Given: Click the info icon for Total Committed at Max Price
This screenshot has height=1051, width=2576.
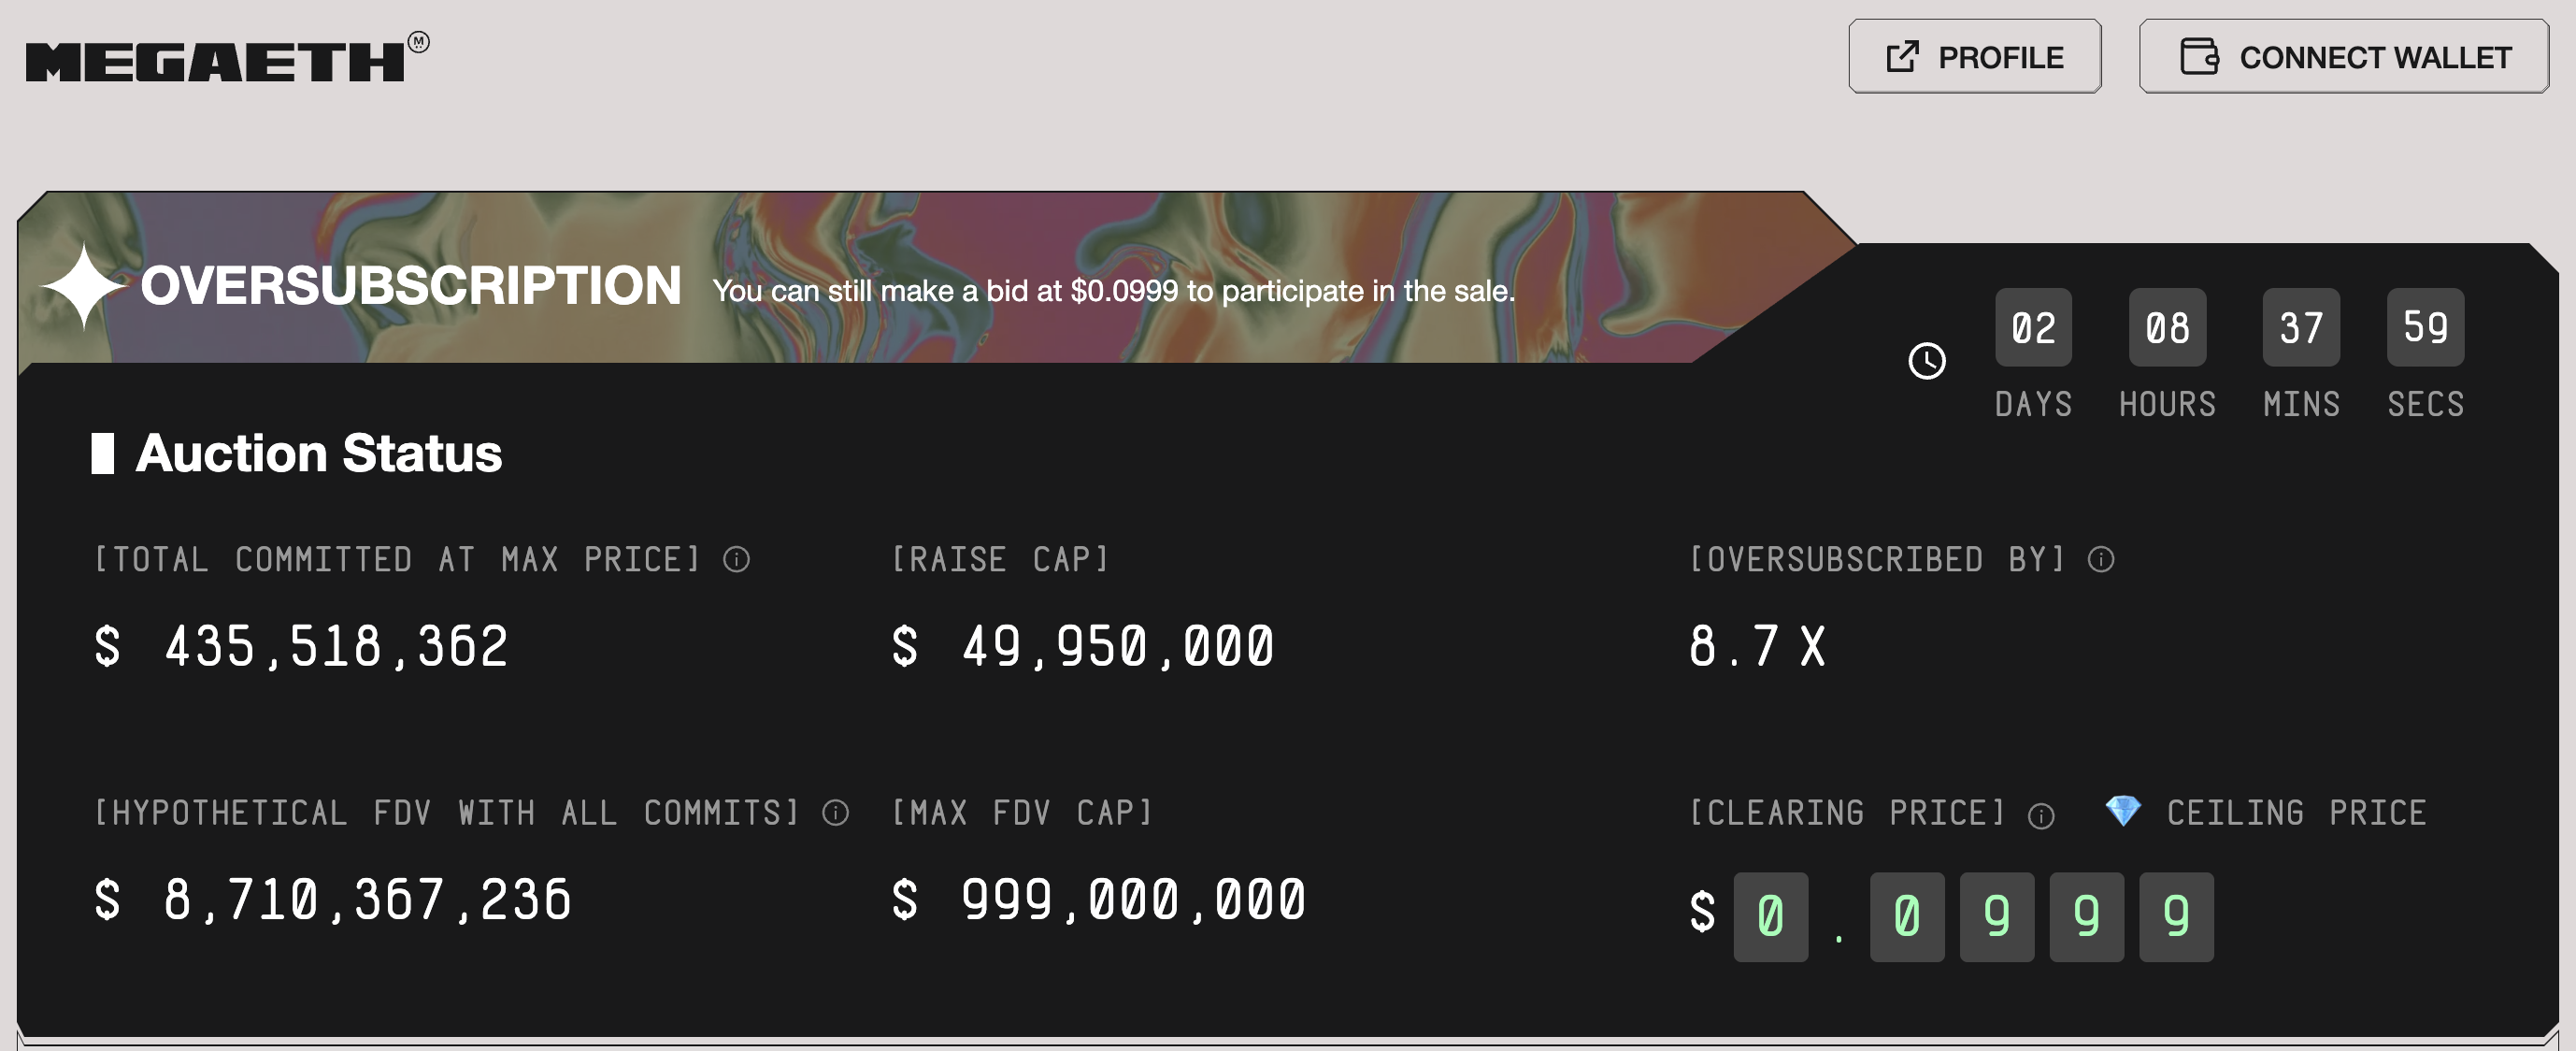Looking at the screenshot, I should tap(737, 560).
